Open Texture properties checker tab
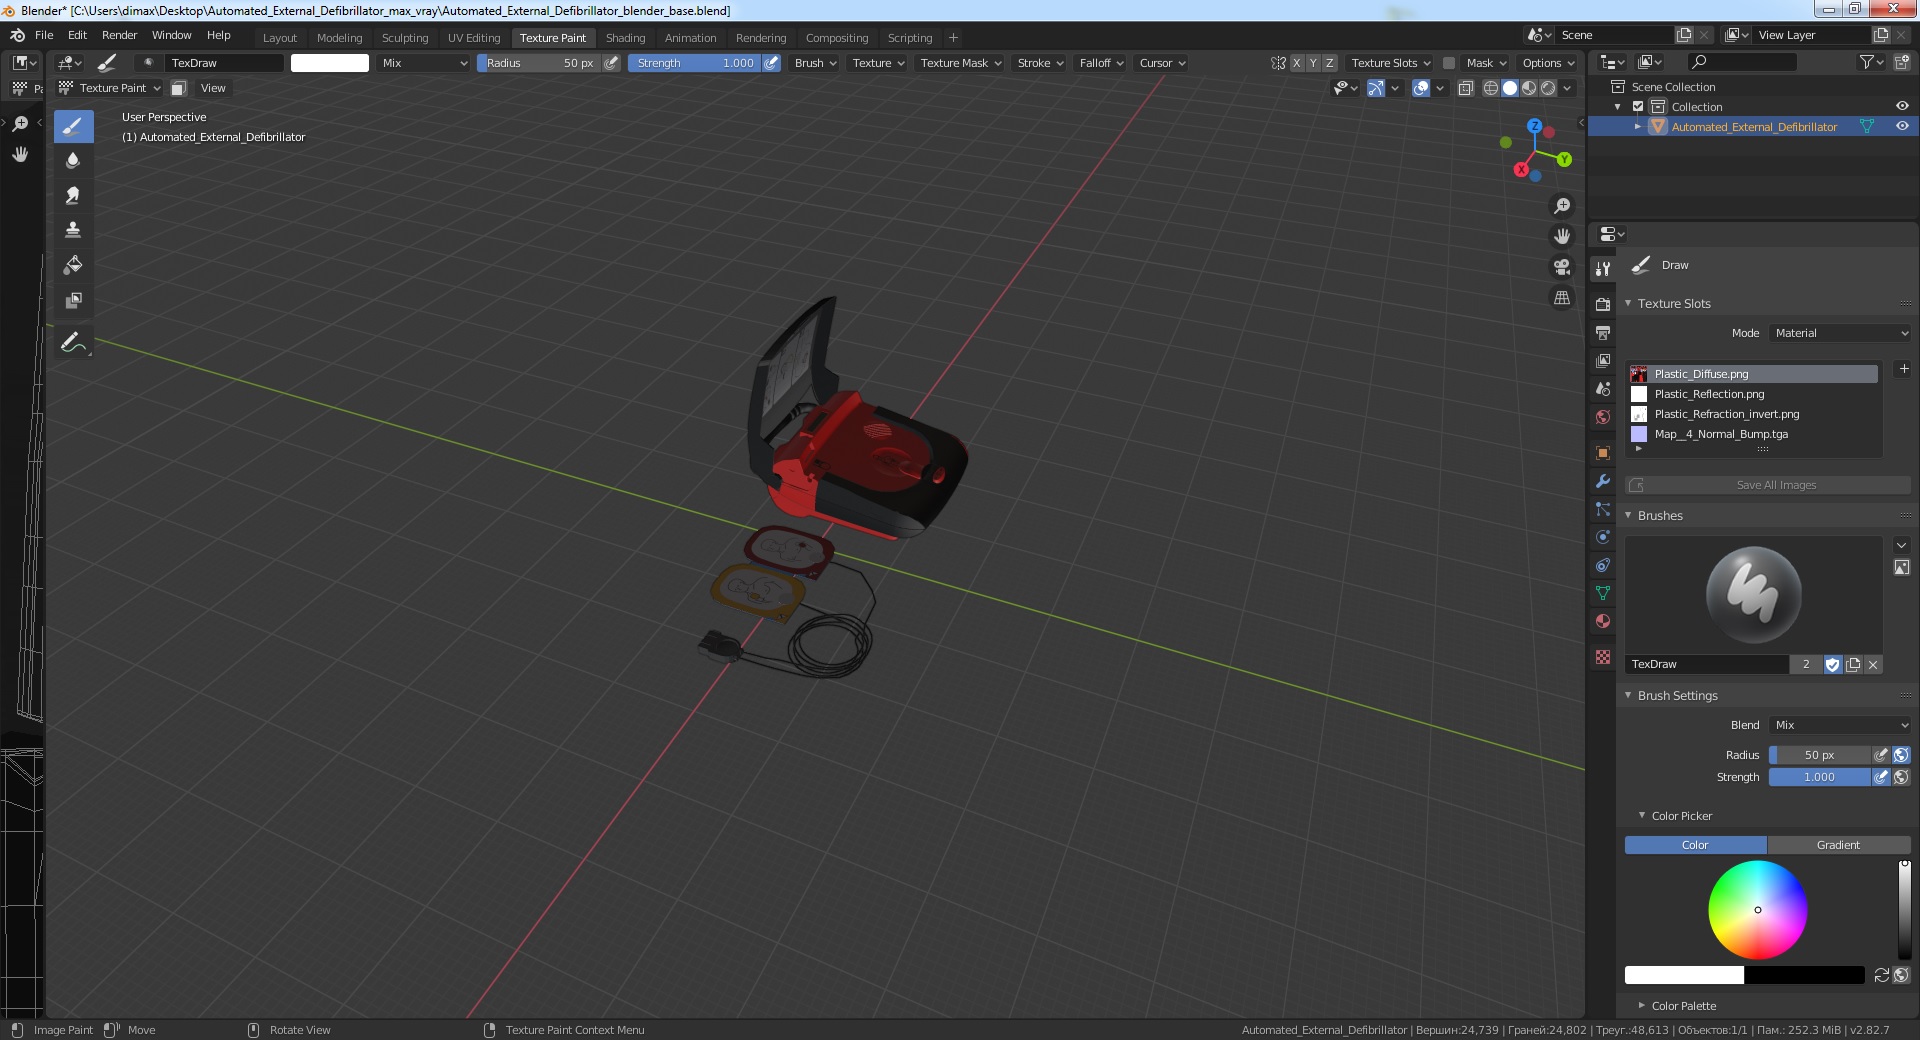The image size is (1920, 1040). 1603,657
